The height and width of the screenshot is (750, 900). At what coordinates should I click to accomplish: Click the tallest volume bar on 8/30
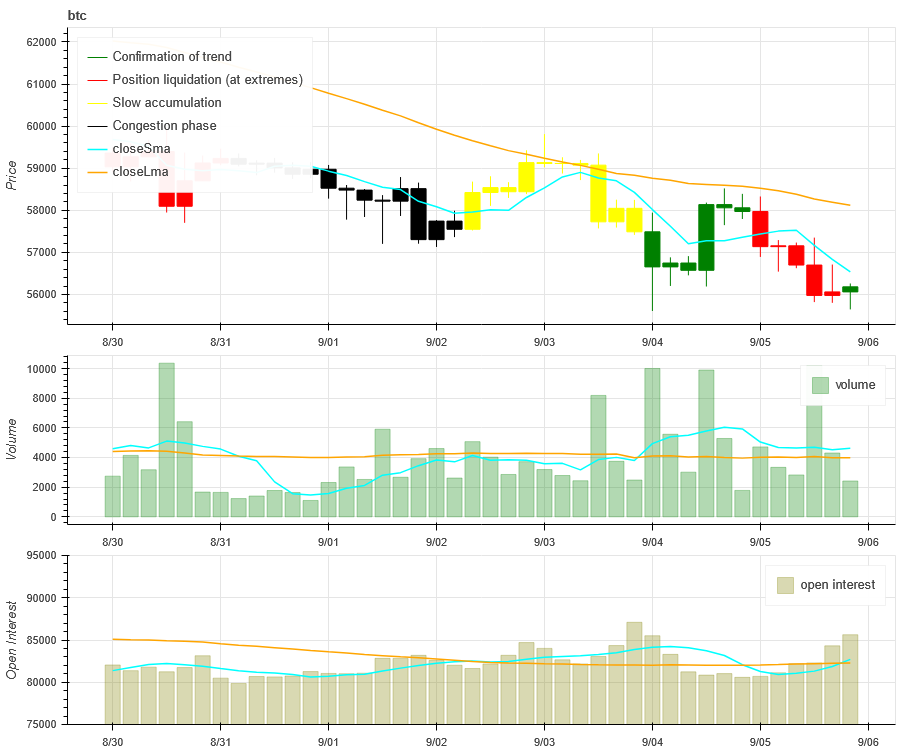point(166,440)
